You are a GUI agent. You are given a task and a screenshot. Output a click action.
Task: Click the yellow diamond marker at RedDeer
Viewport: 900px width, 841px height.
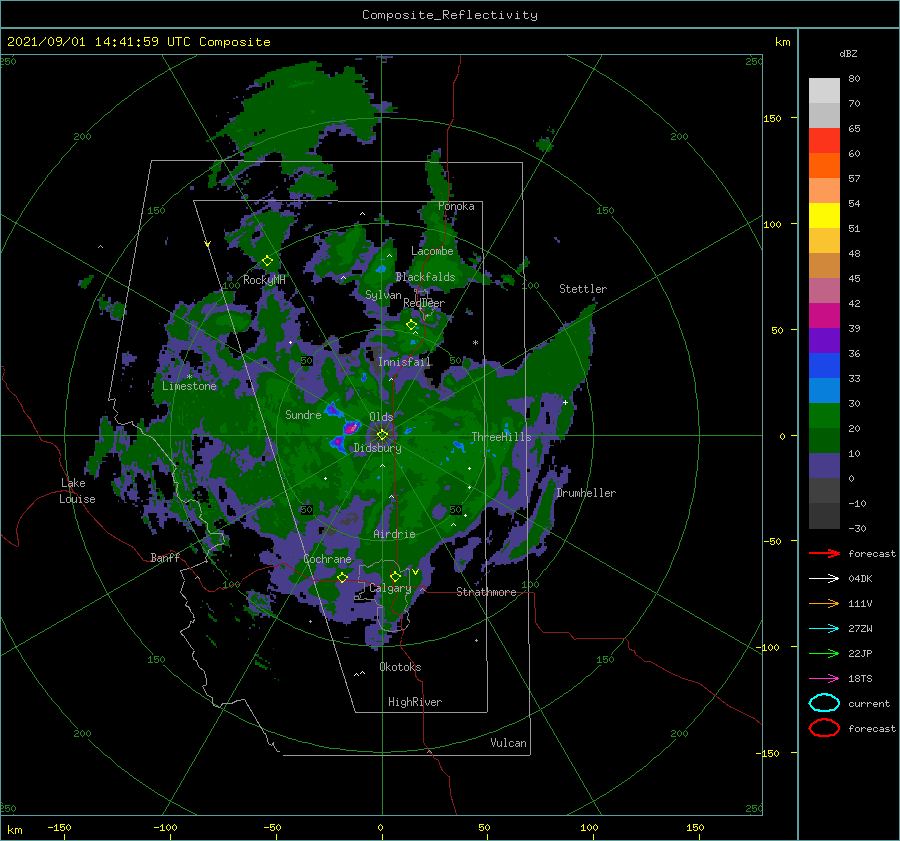(412, 325)
